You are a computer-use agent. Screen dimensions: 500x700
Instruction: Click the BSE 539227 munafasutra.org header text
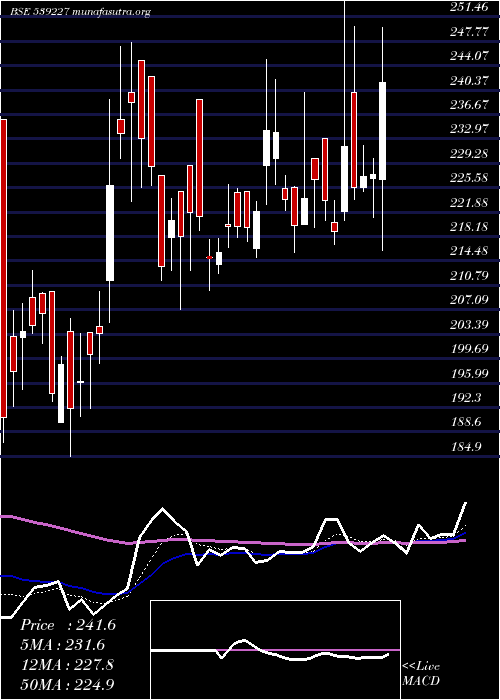click(80, 12)
